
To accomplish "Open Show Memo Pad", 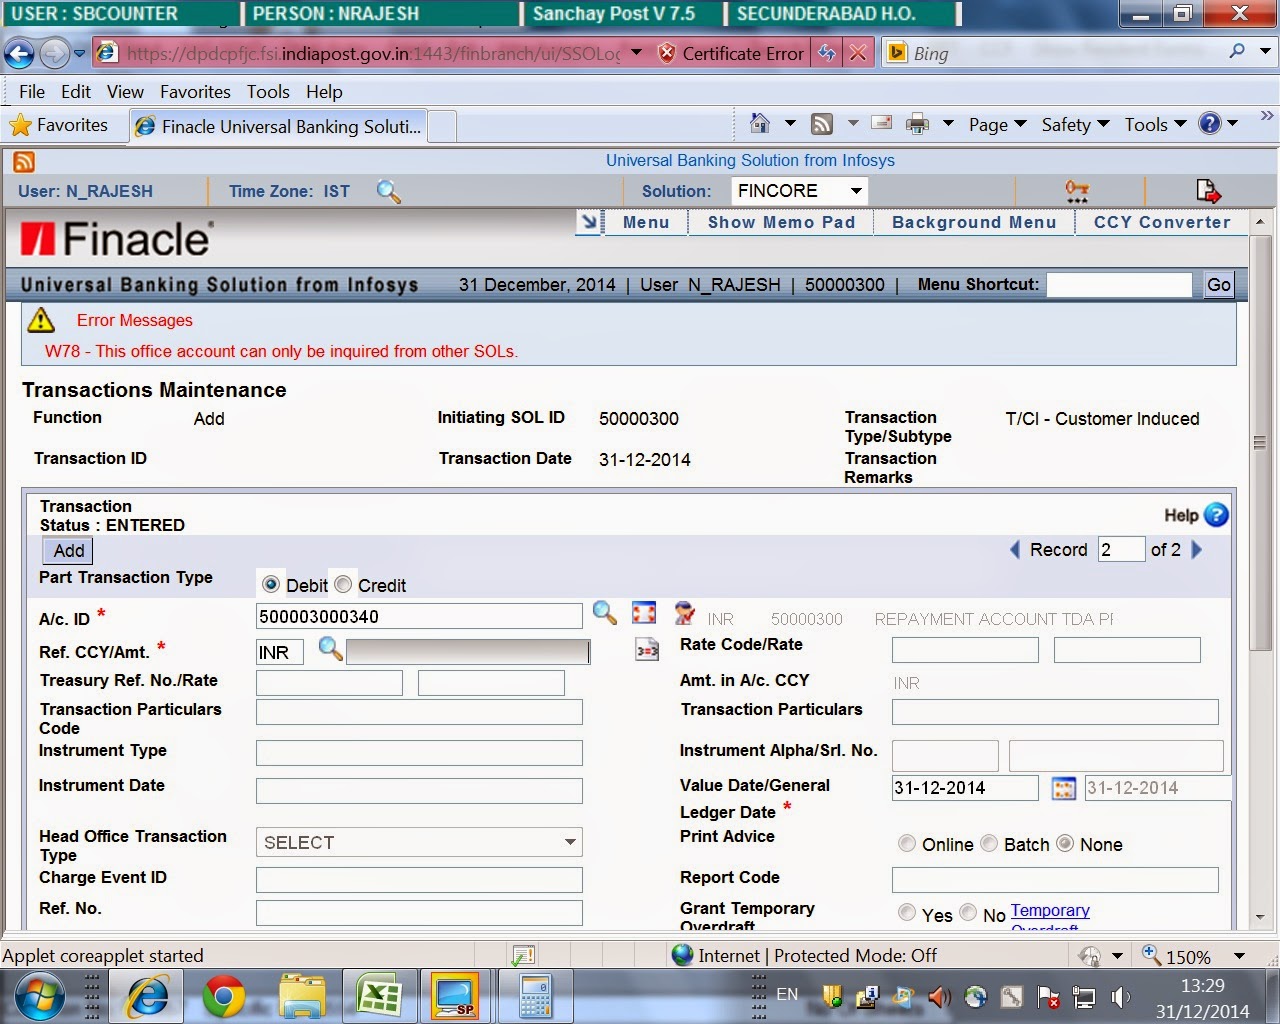I will pos(780,222).
